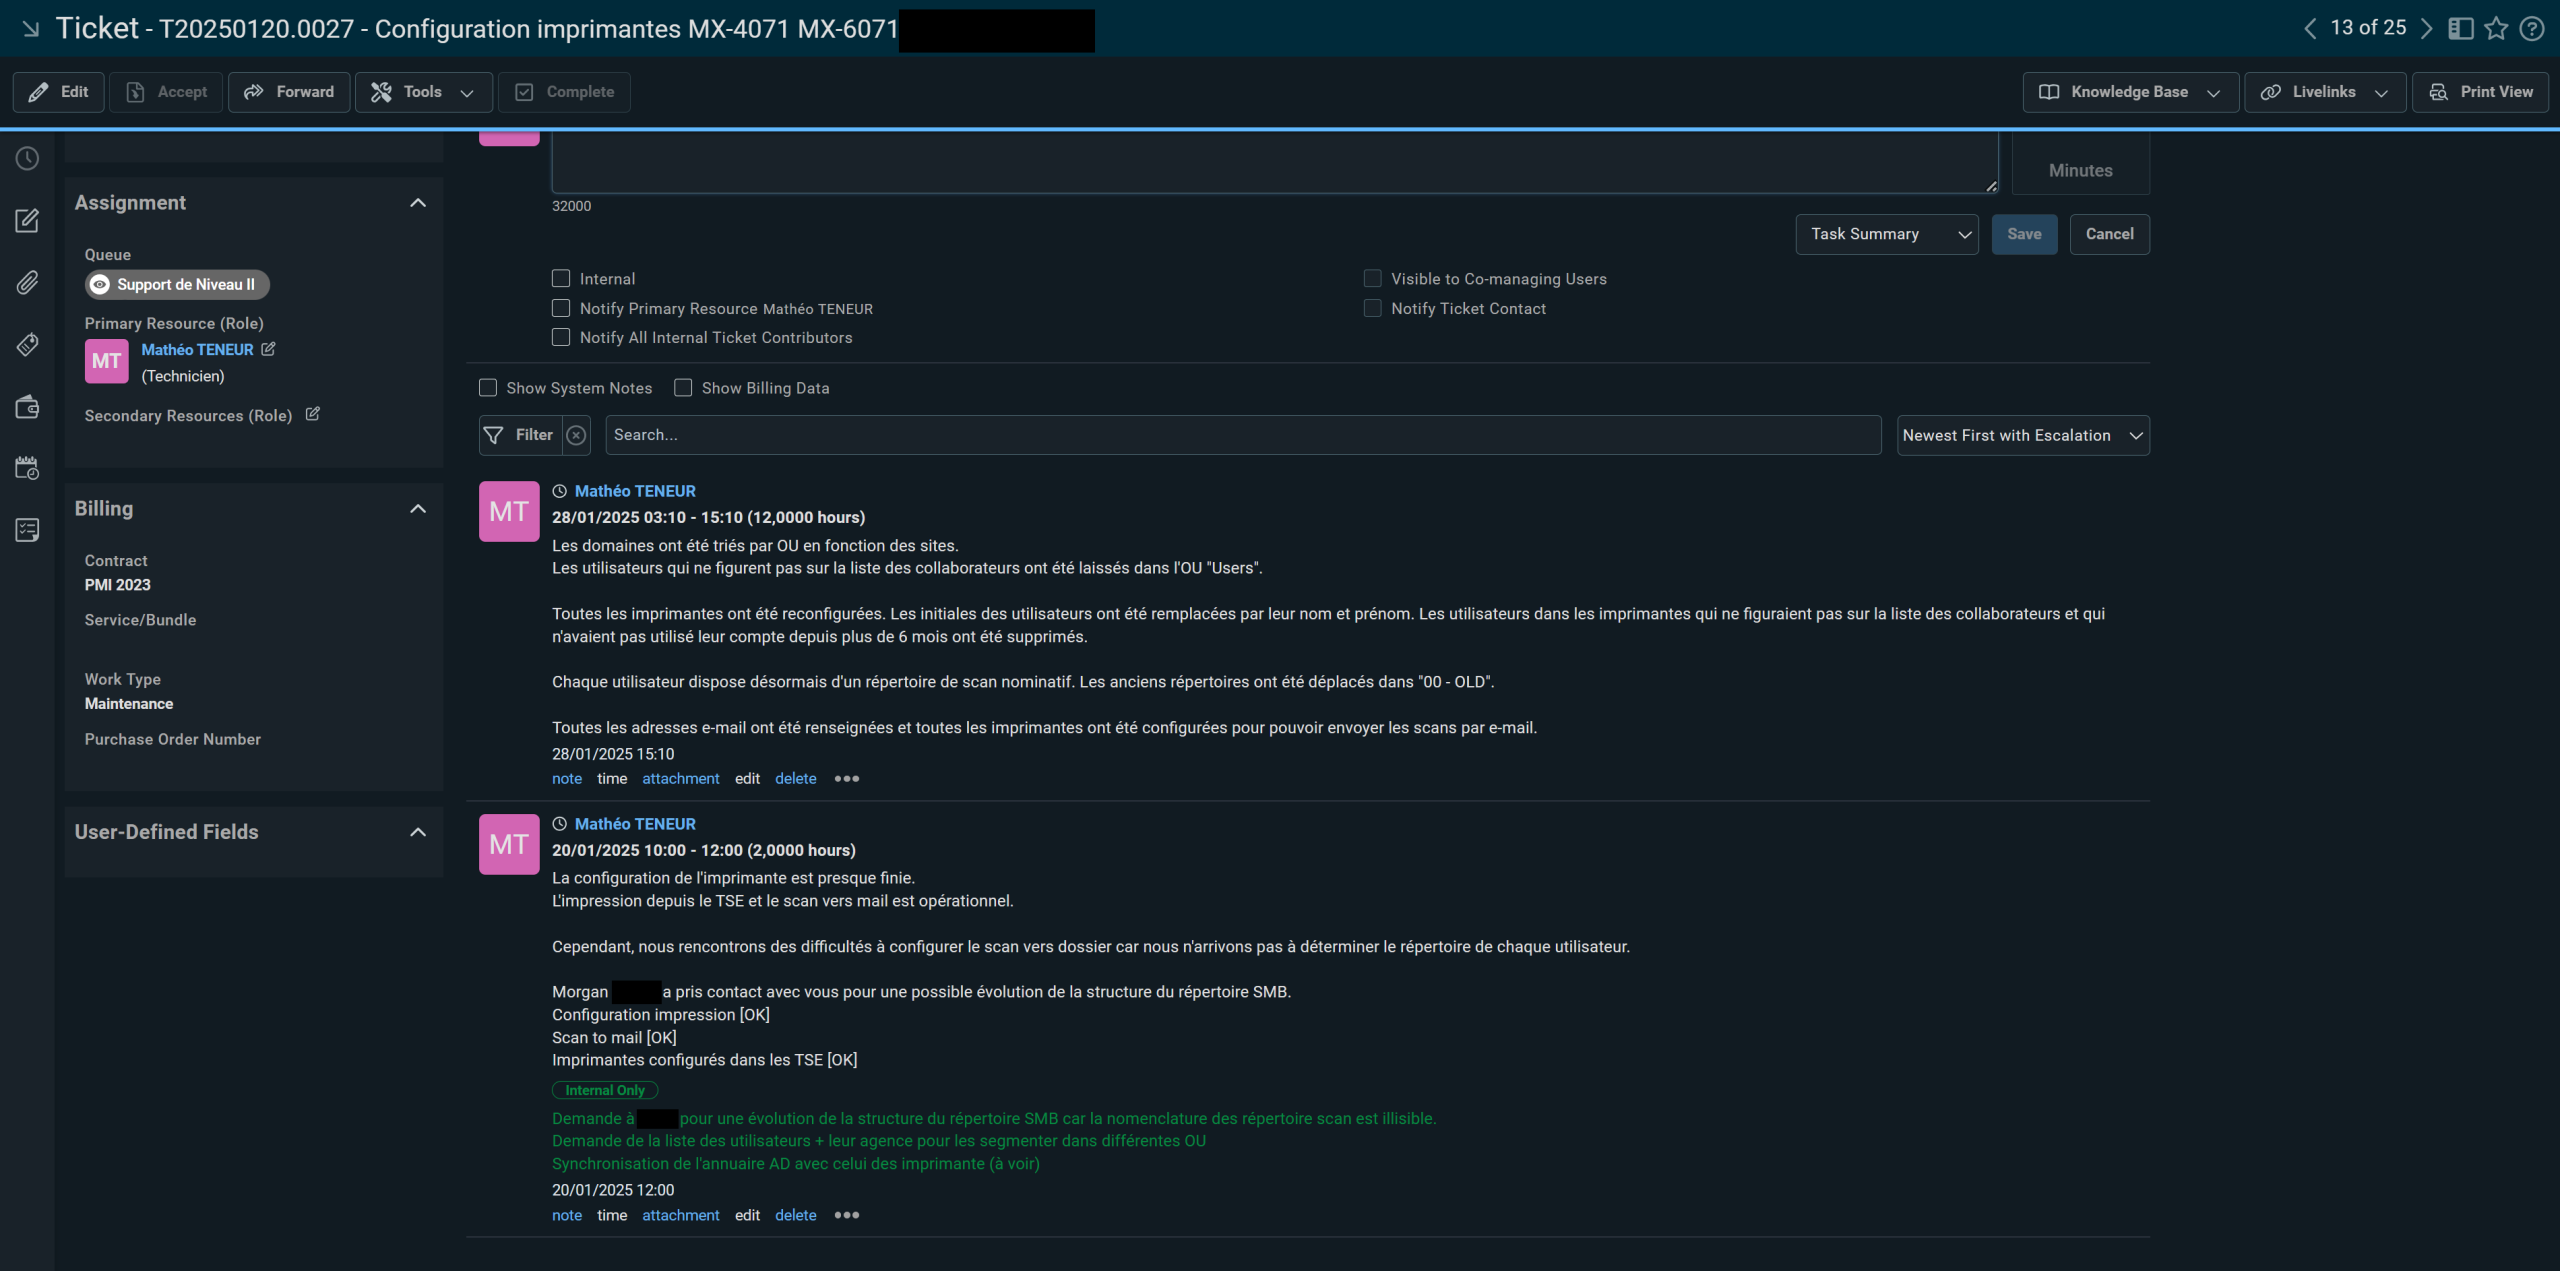Click the Filter button
The image size is (2560, 1271).
coord(519,435)
